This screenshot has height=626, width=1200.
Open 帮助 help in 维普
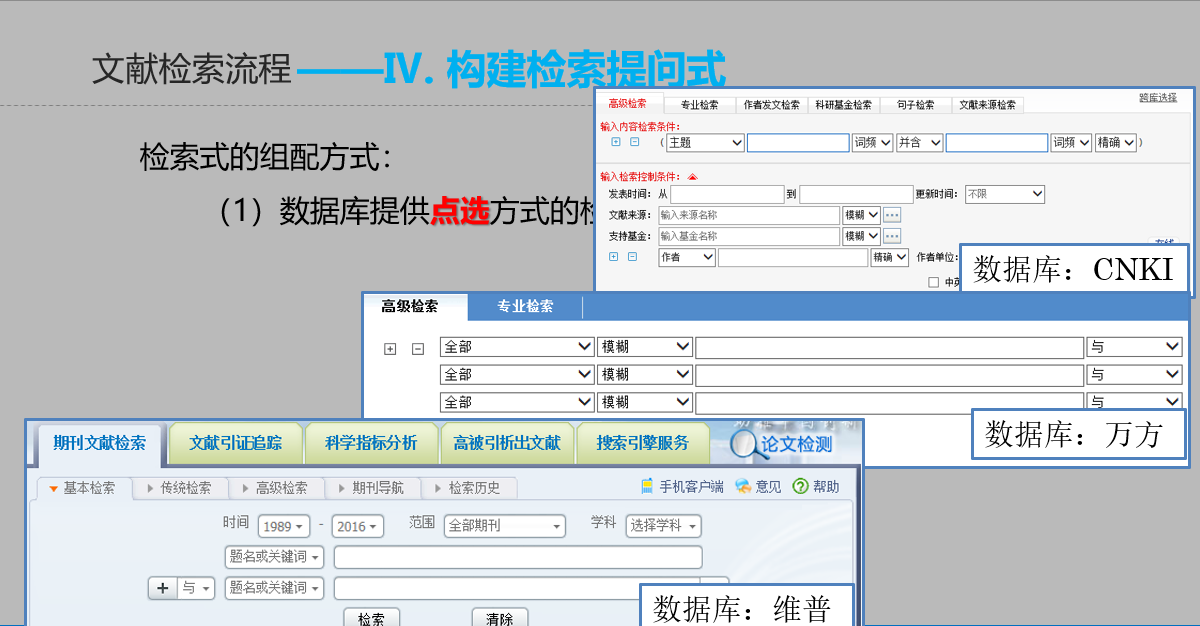click(x=816, y=487)
